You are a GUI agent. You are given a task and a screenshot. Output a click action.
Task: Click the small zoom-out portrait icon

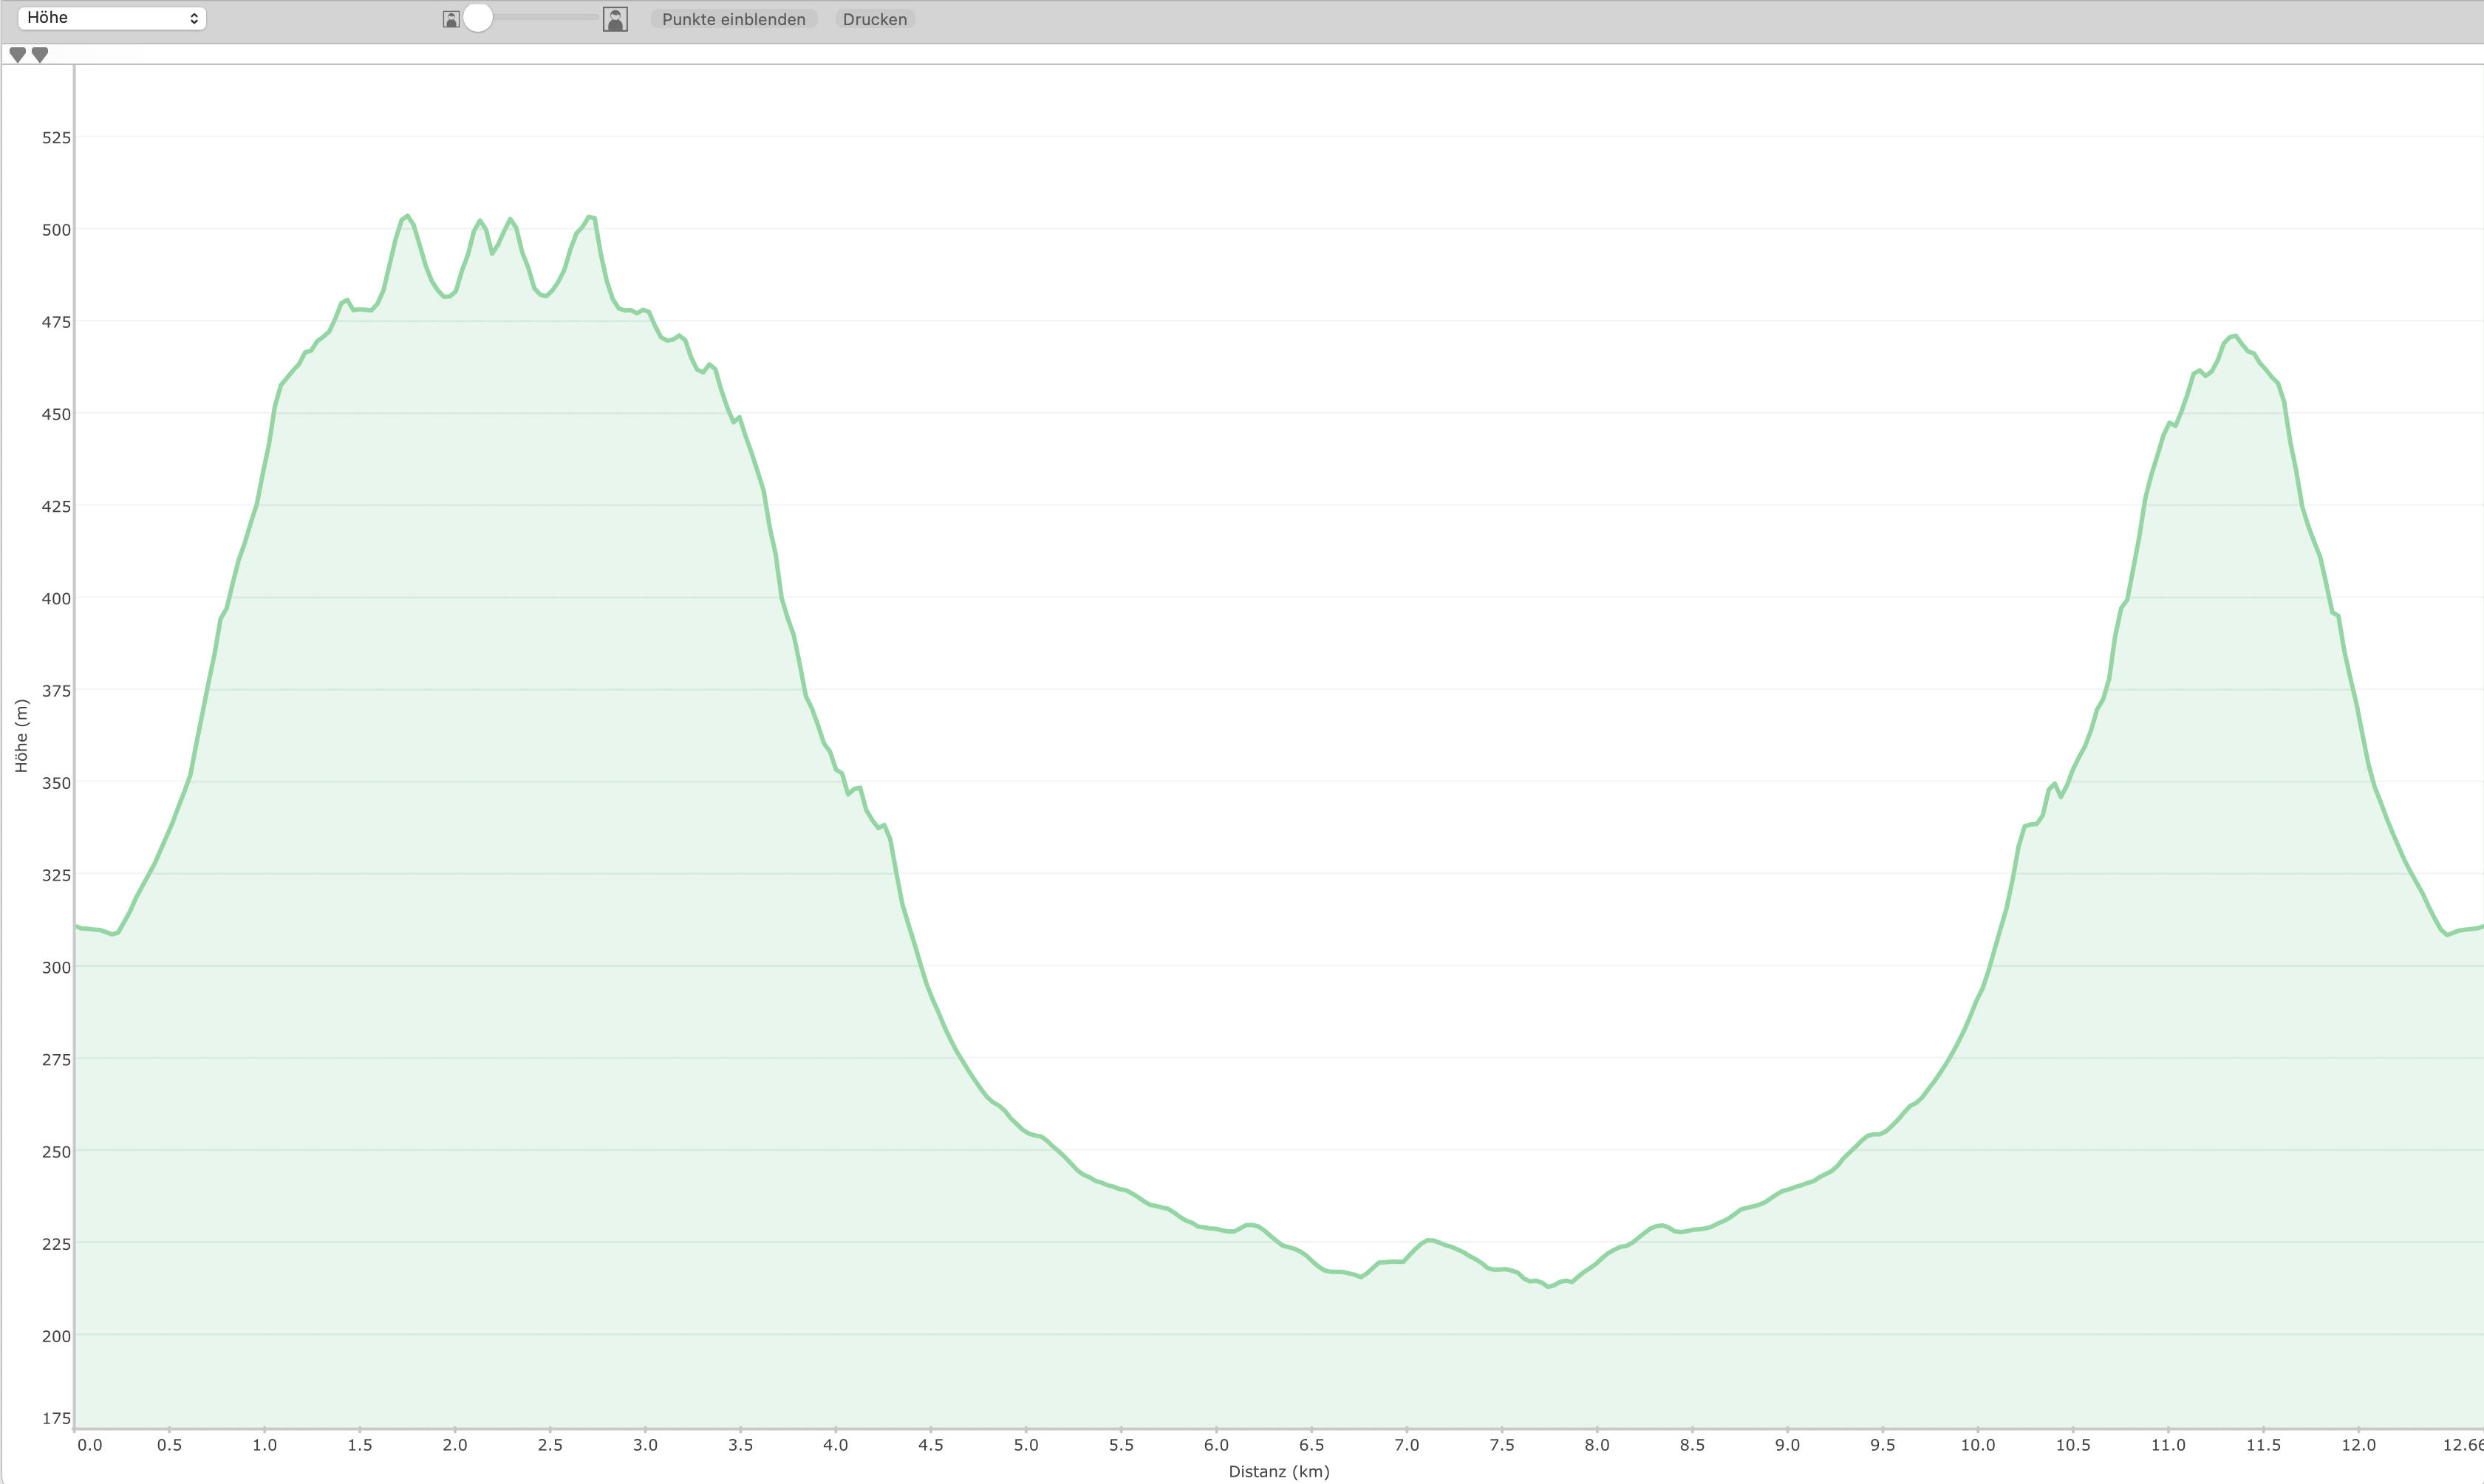click(451, 19)
